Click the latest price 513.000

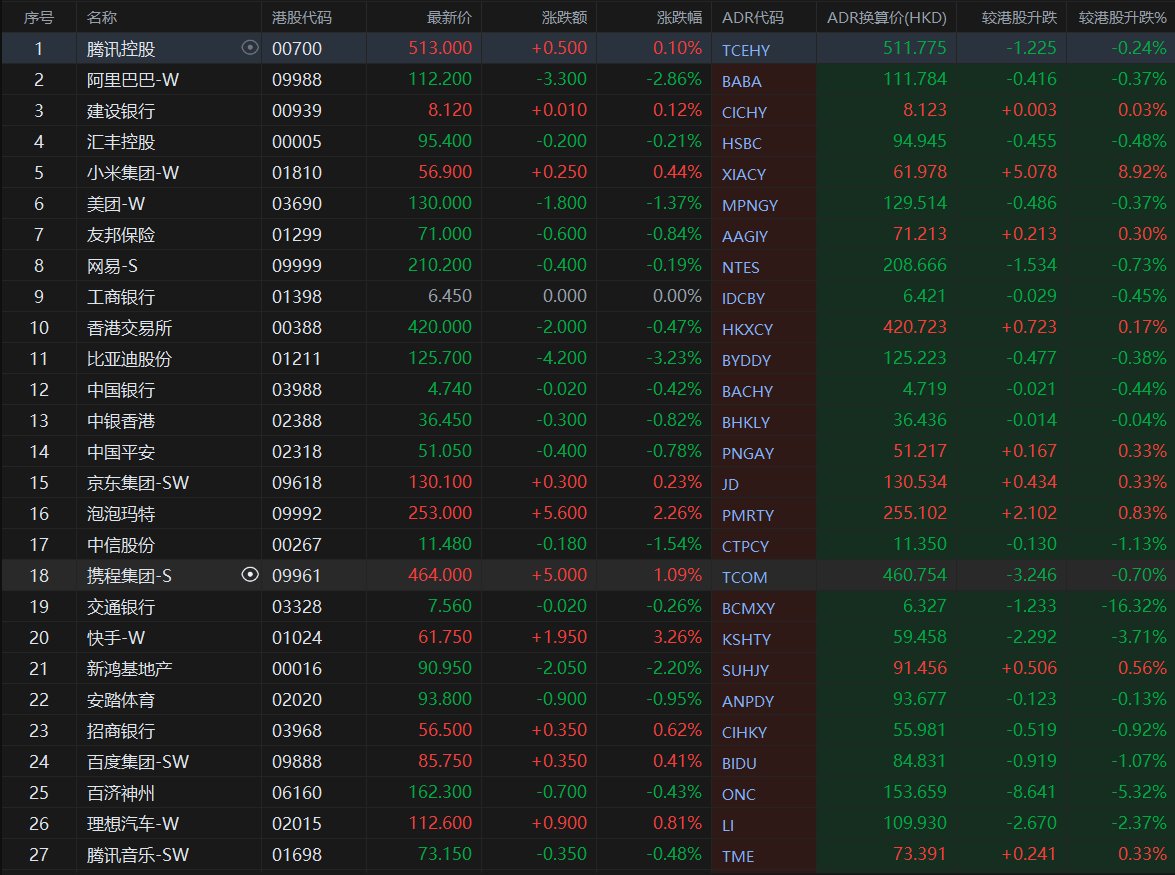tap(440, 48)
